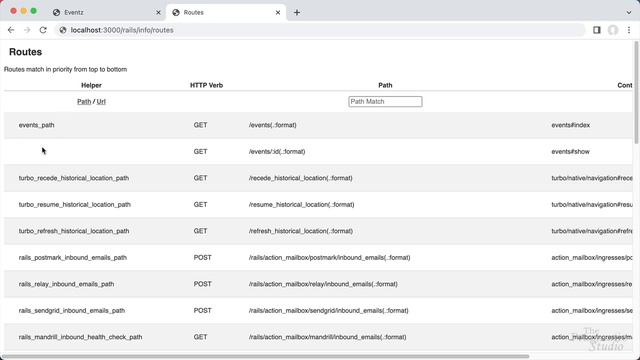Click /resume_historical_location(.:format) path
This screenshot has height=360, width=640.
(302, 204)
